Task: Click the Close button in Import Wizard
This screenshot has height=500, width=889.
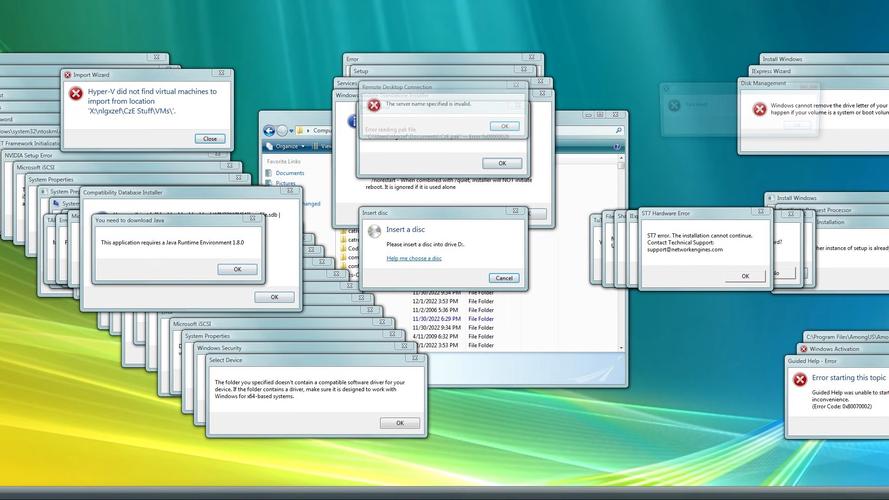Action: [209, 139]
